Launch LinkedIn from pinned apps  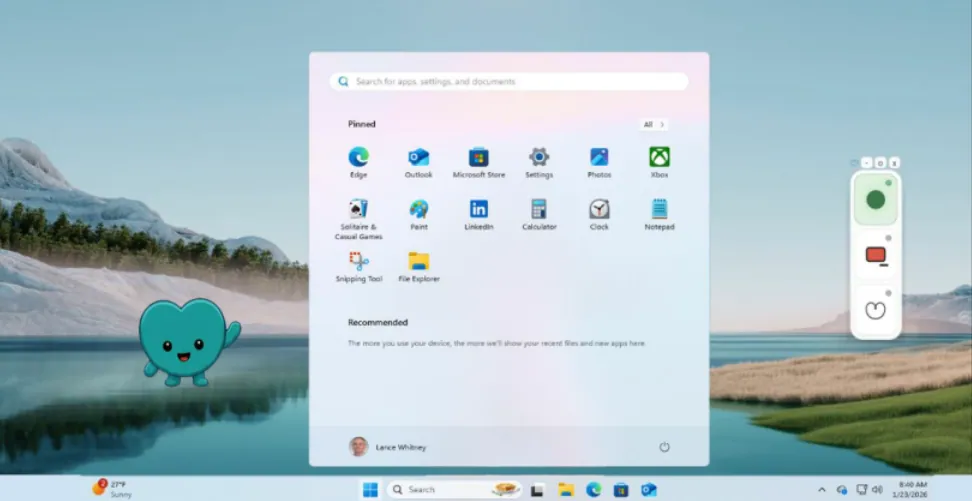[x=479, y=215]
